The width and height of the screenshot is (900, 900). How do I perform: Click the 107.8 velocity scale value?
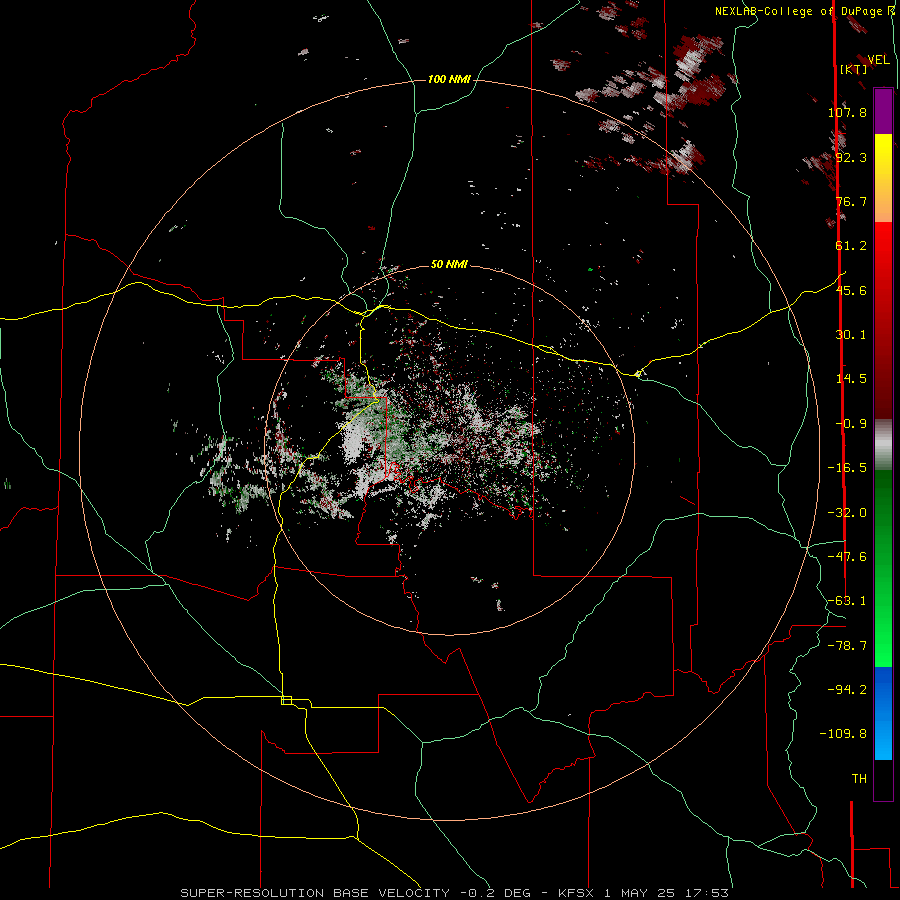847,112
